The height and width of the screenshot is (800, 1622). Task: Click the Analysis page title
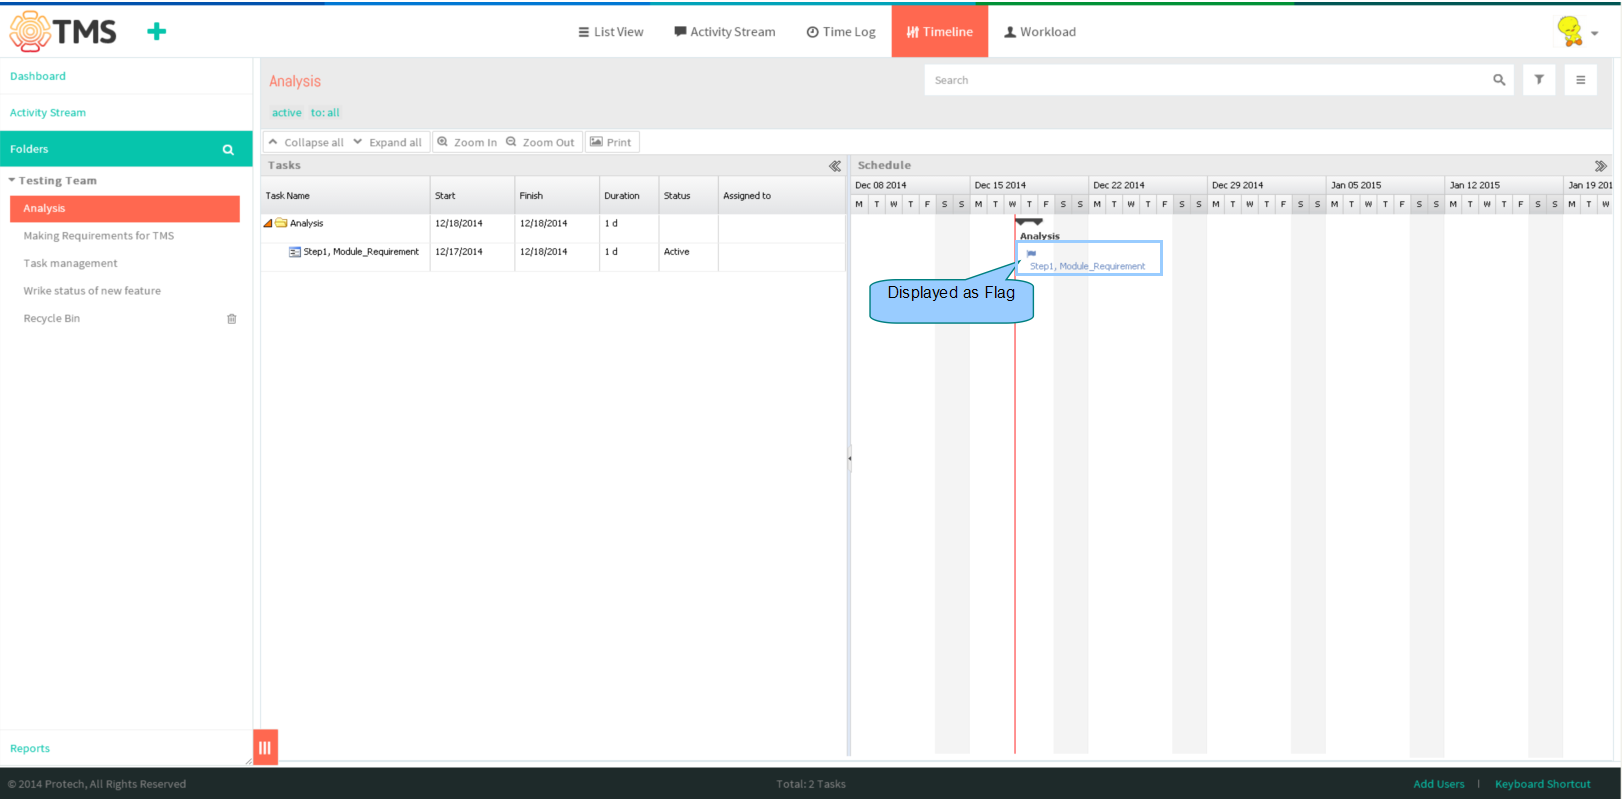coord(295,81)
